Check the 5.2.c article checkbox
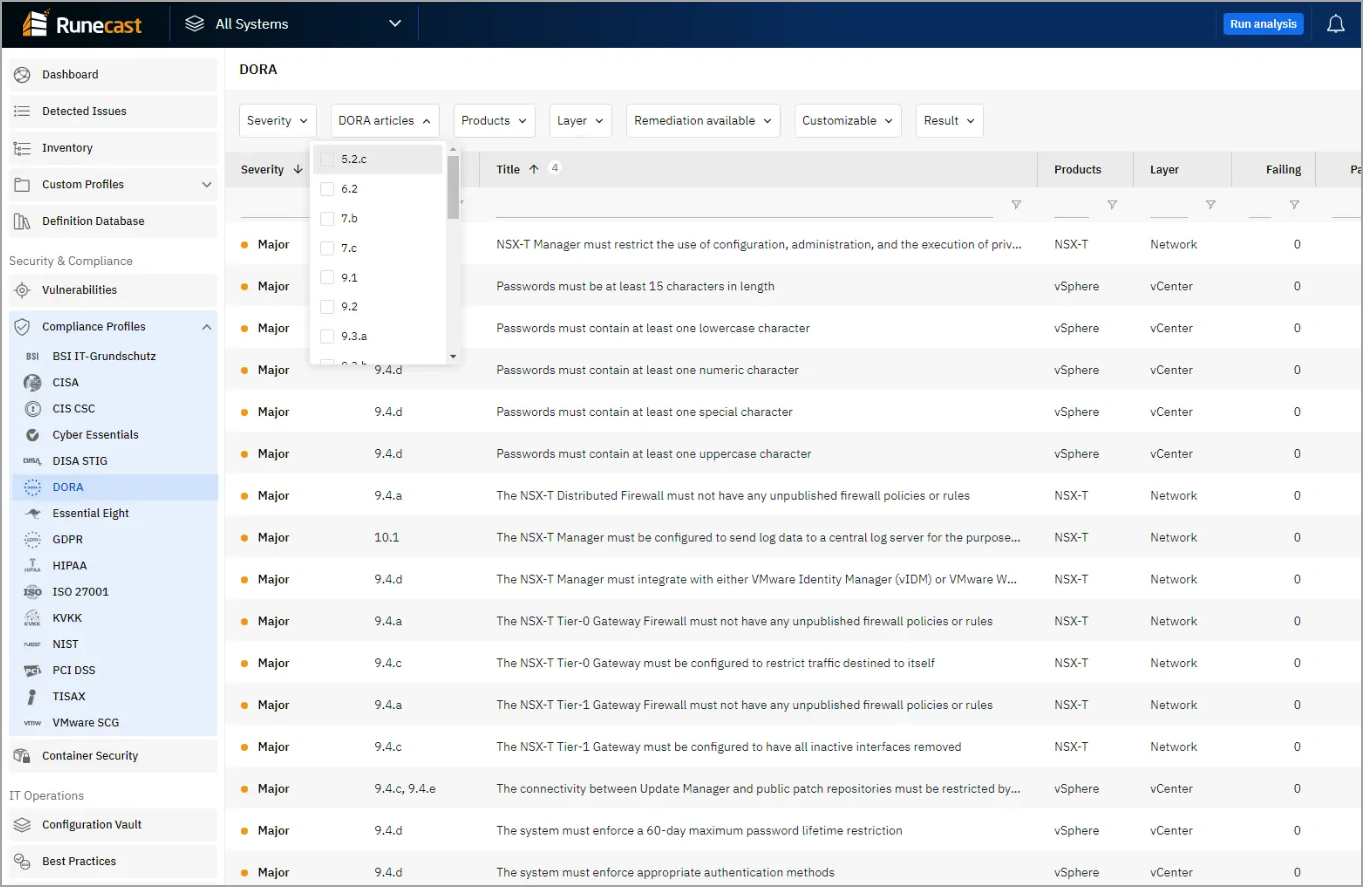Image resolution: width=1363 pixels, height=887 pixels. pyautogui.click(x=327, y=160)
